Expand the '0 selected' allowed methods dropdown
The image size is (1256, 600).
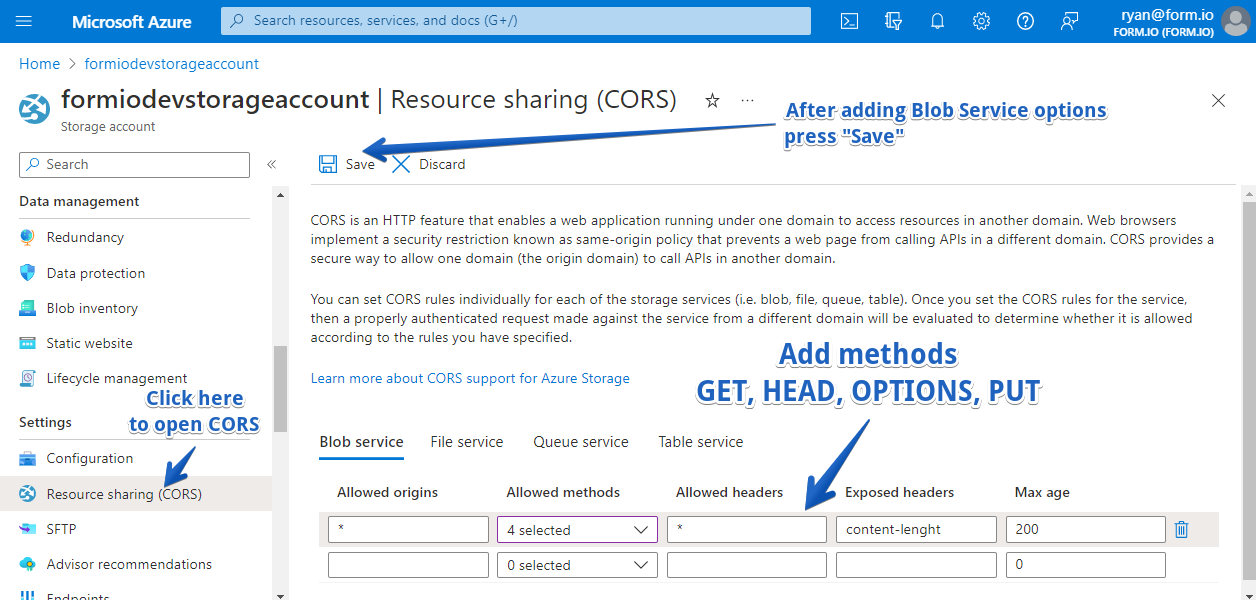(577, 565)
